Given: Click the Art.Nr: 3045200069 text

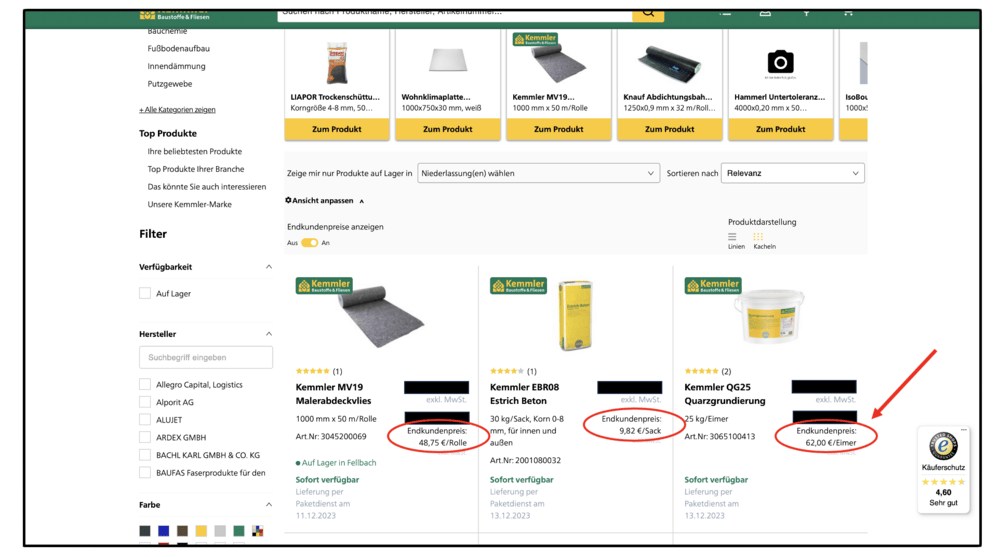Looking at the screenshot, I should click(x=331, y=436).
